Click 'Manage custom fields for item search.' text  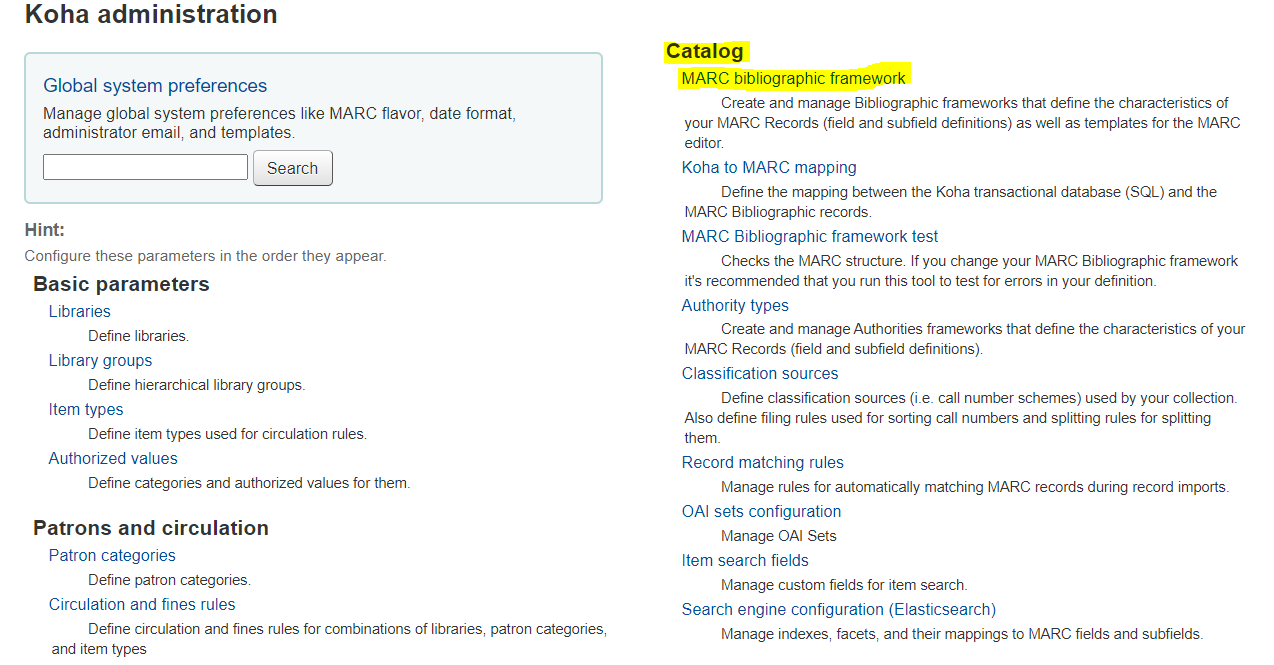point(844,585)
